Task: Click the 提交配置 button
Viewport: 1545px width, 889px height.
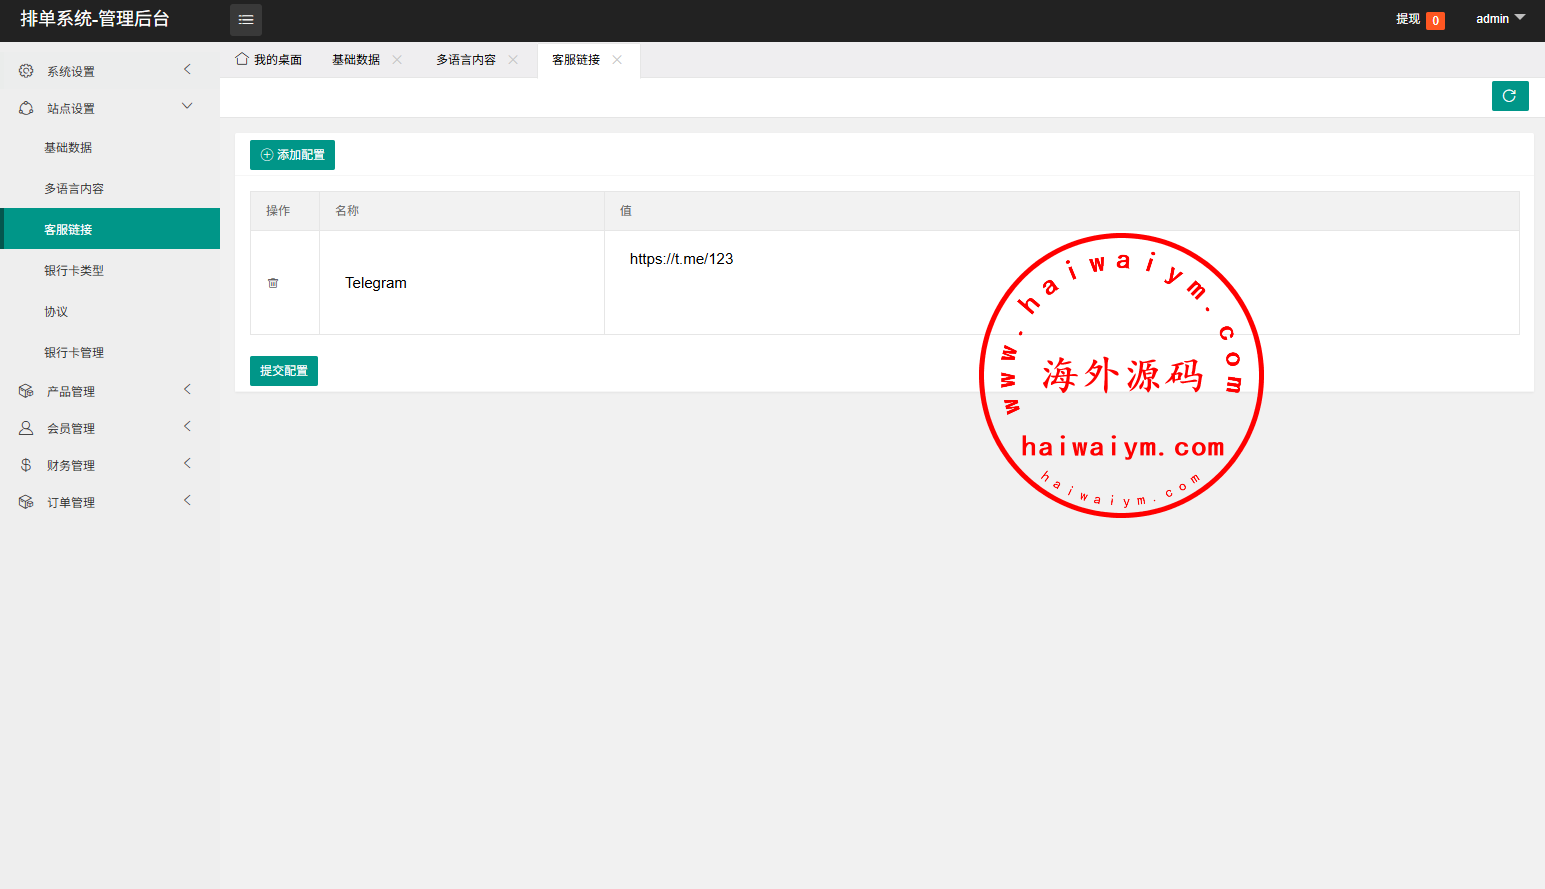Action: pyautogui.click(x=284, y=371)
